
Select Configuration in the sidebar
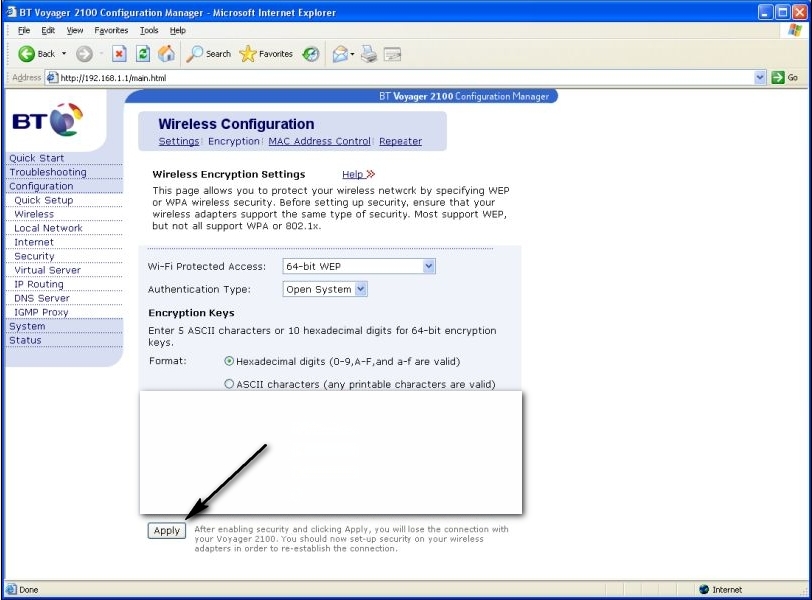(41, 186)
